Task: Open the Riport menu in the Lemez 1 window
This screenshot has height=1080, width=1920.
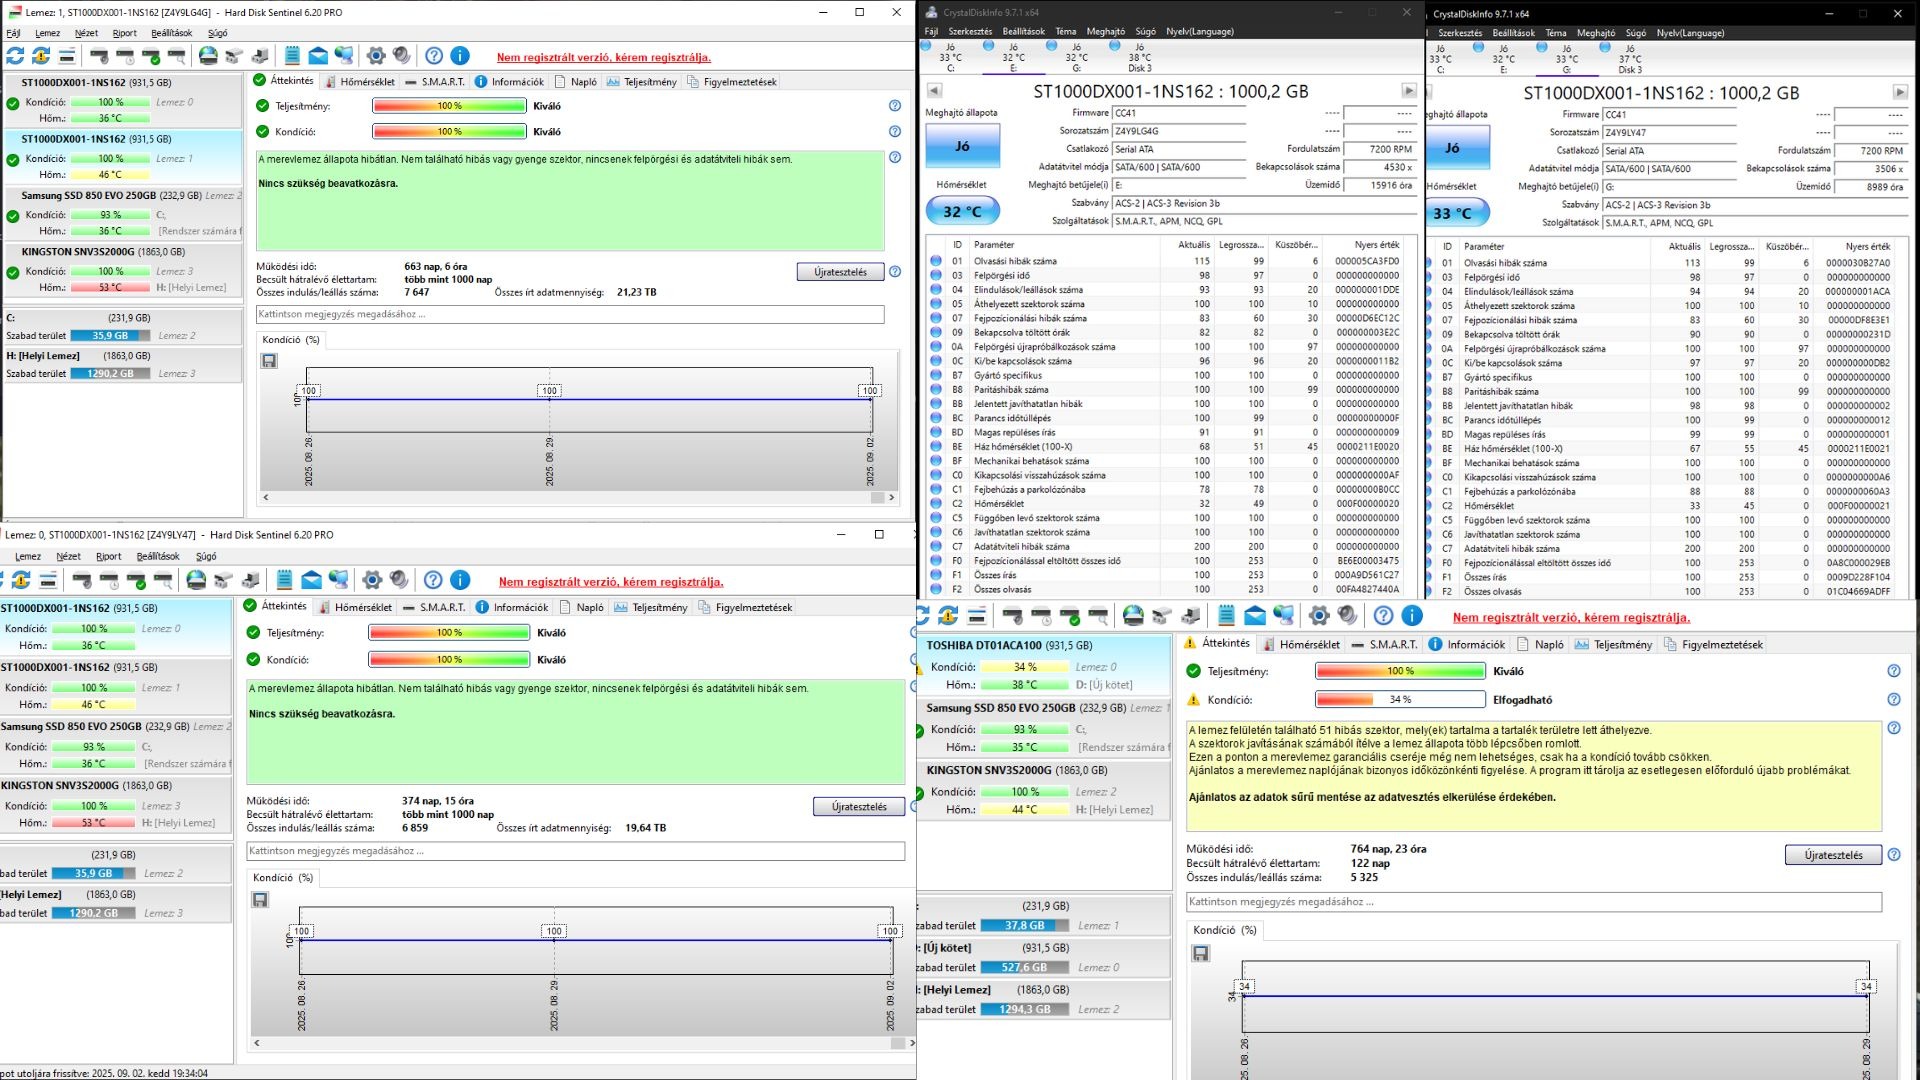Action: coord(124,33)
